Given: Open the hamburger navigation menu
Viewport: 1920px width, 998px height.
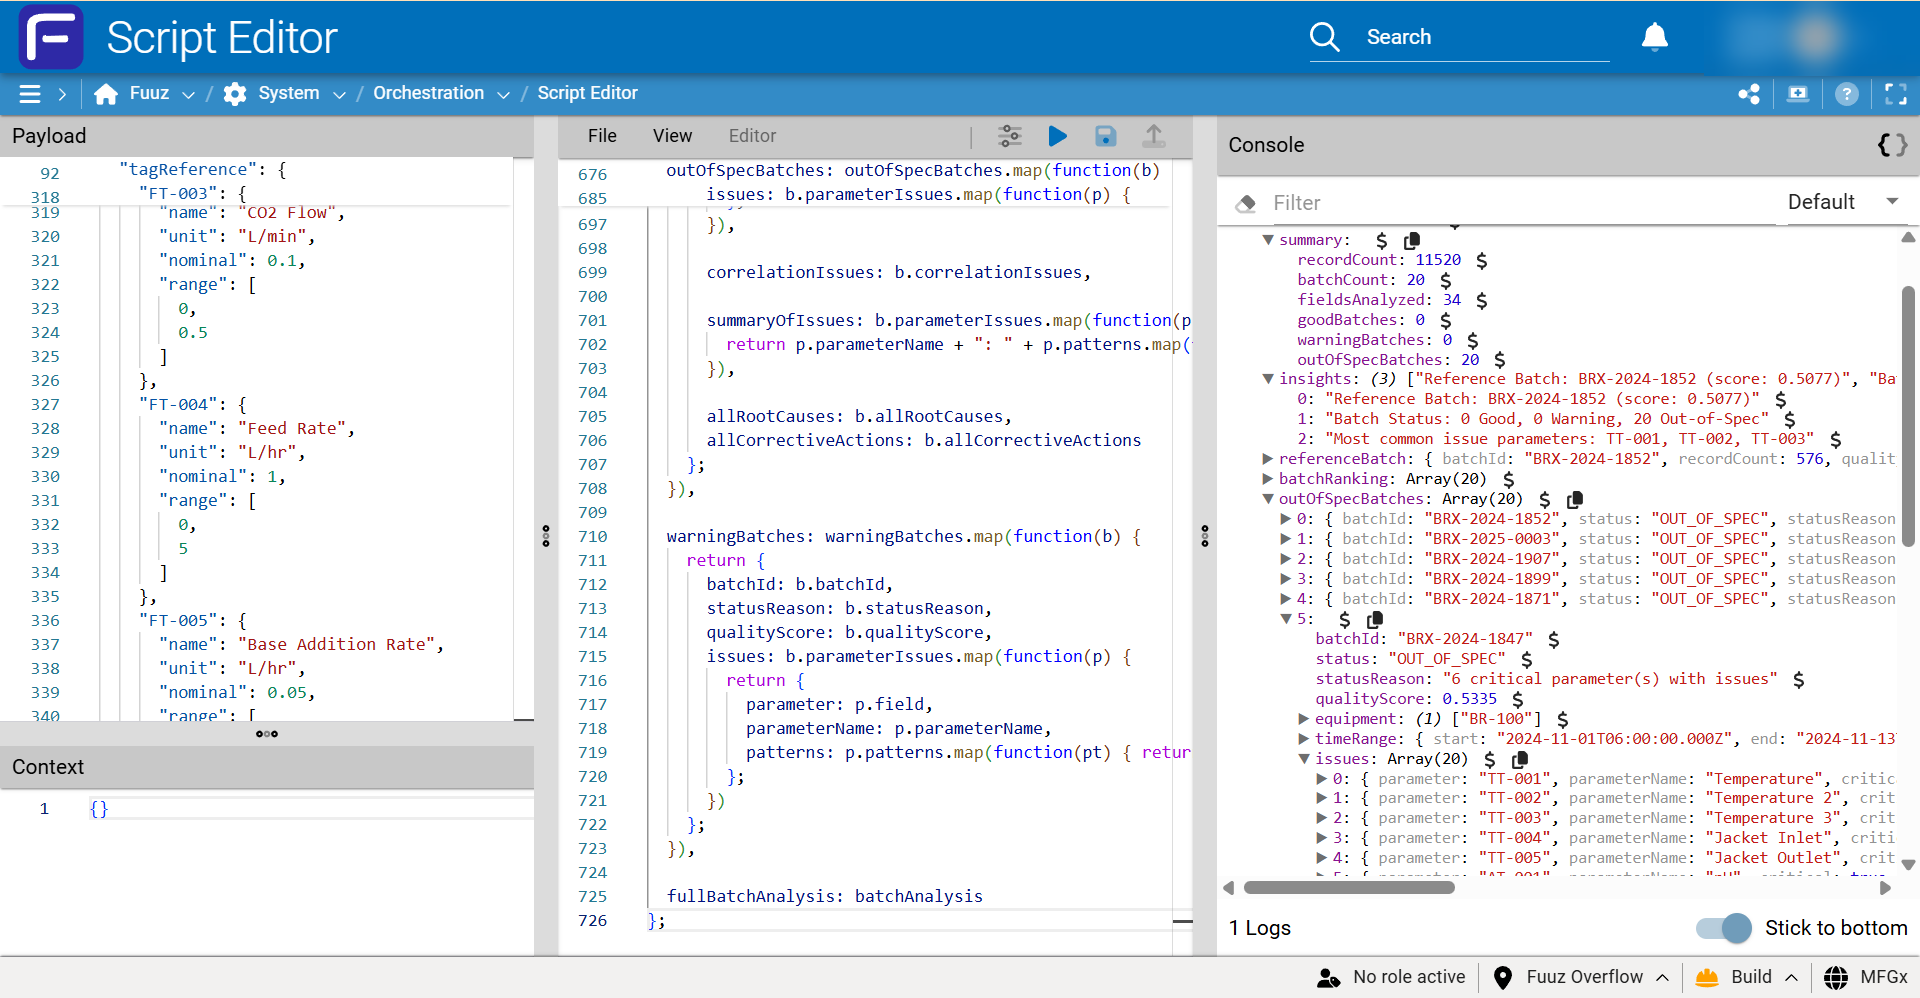Looking at the screenshot, I should (30, 94).
